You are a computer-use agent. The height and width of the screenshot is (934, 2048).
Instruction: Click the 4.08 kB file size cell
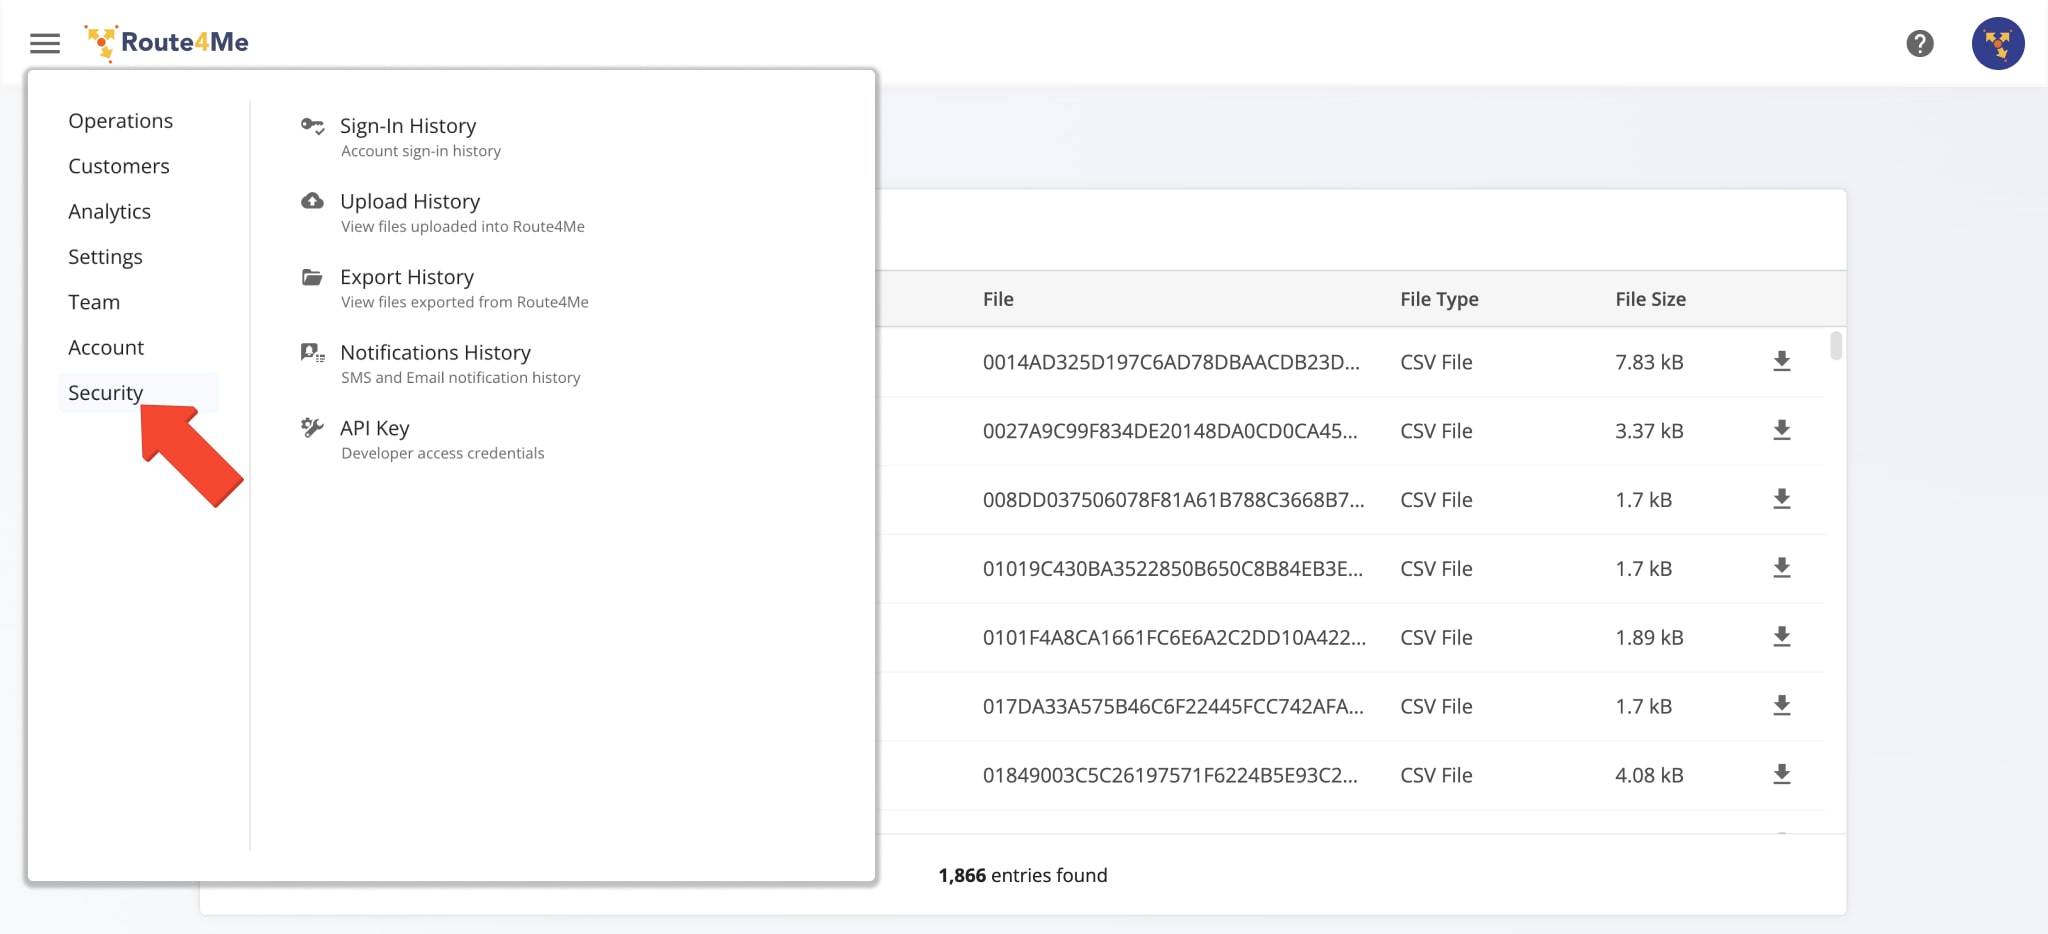pos(1649,776)
